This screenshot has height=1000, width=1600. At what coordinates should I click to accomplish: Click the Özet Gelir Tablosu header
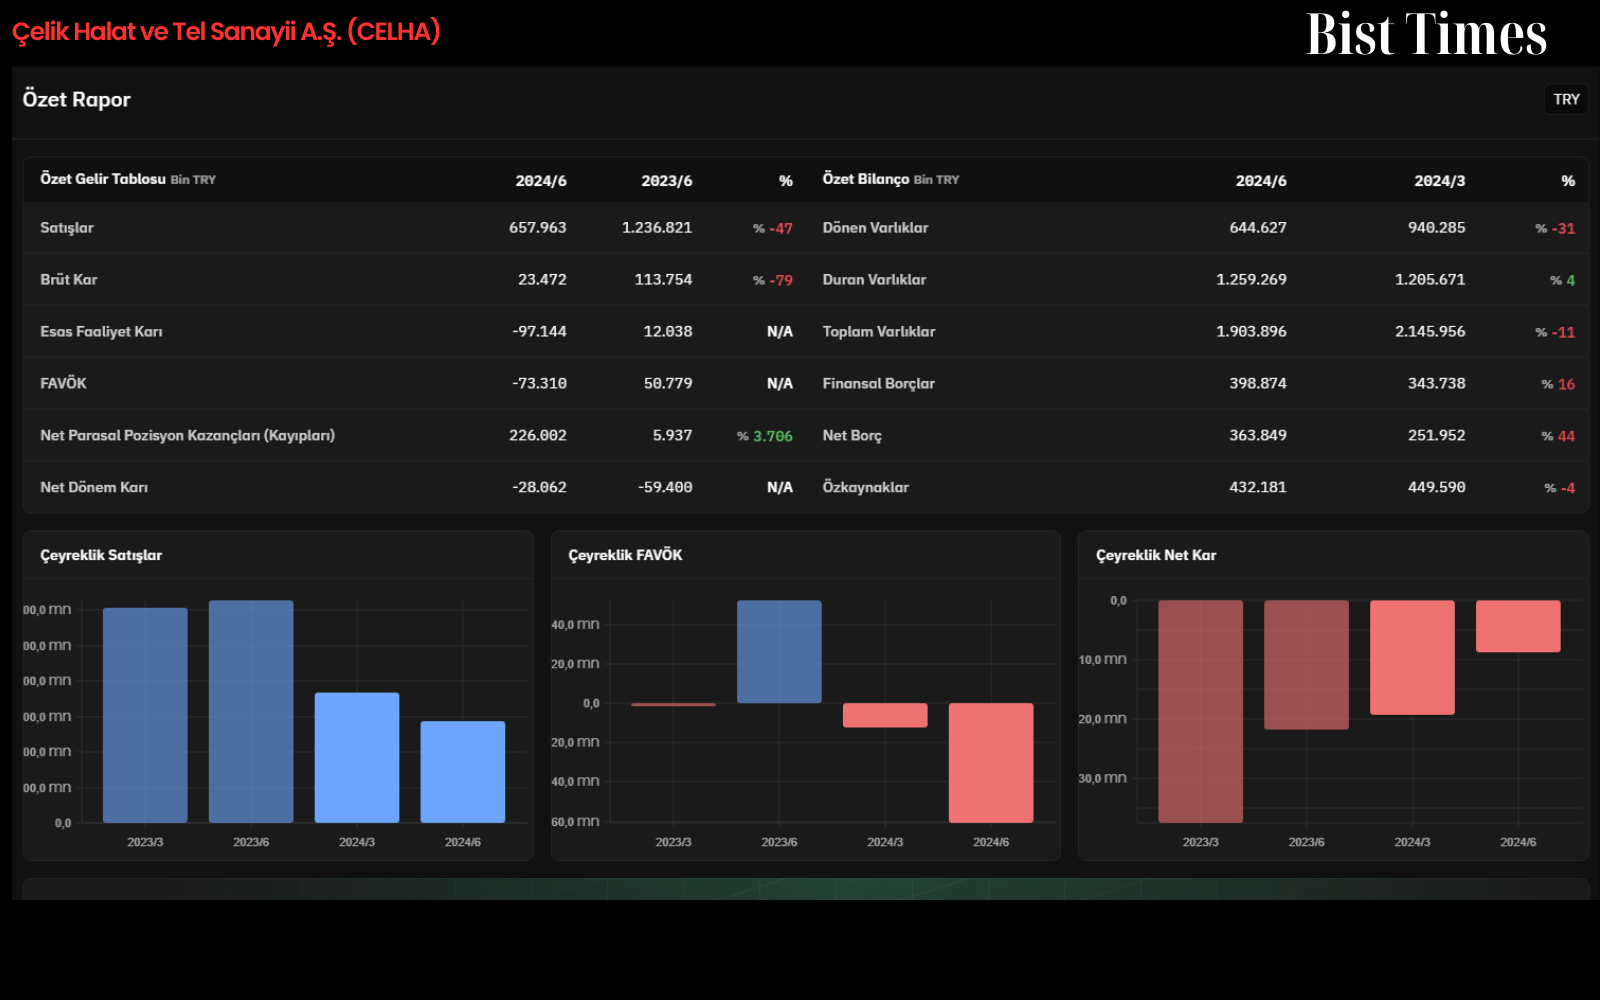coord(103,179)
